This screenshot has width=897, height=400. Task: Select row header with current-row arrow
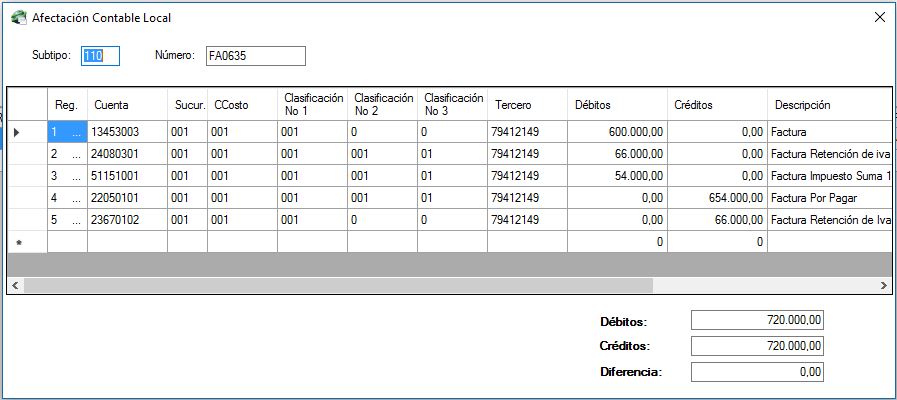[x=27, y=132]
